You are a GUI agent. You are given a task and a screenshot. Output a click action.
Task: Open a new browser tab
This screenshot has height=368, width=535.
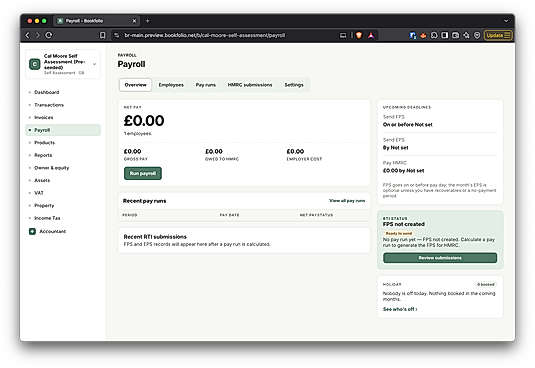147,21
